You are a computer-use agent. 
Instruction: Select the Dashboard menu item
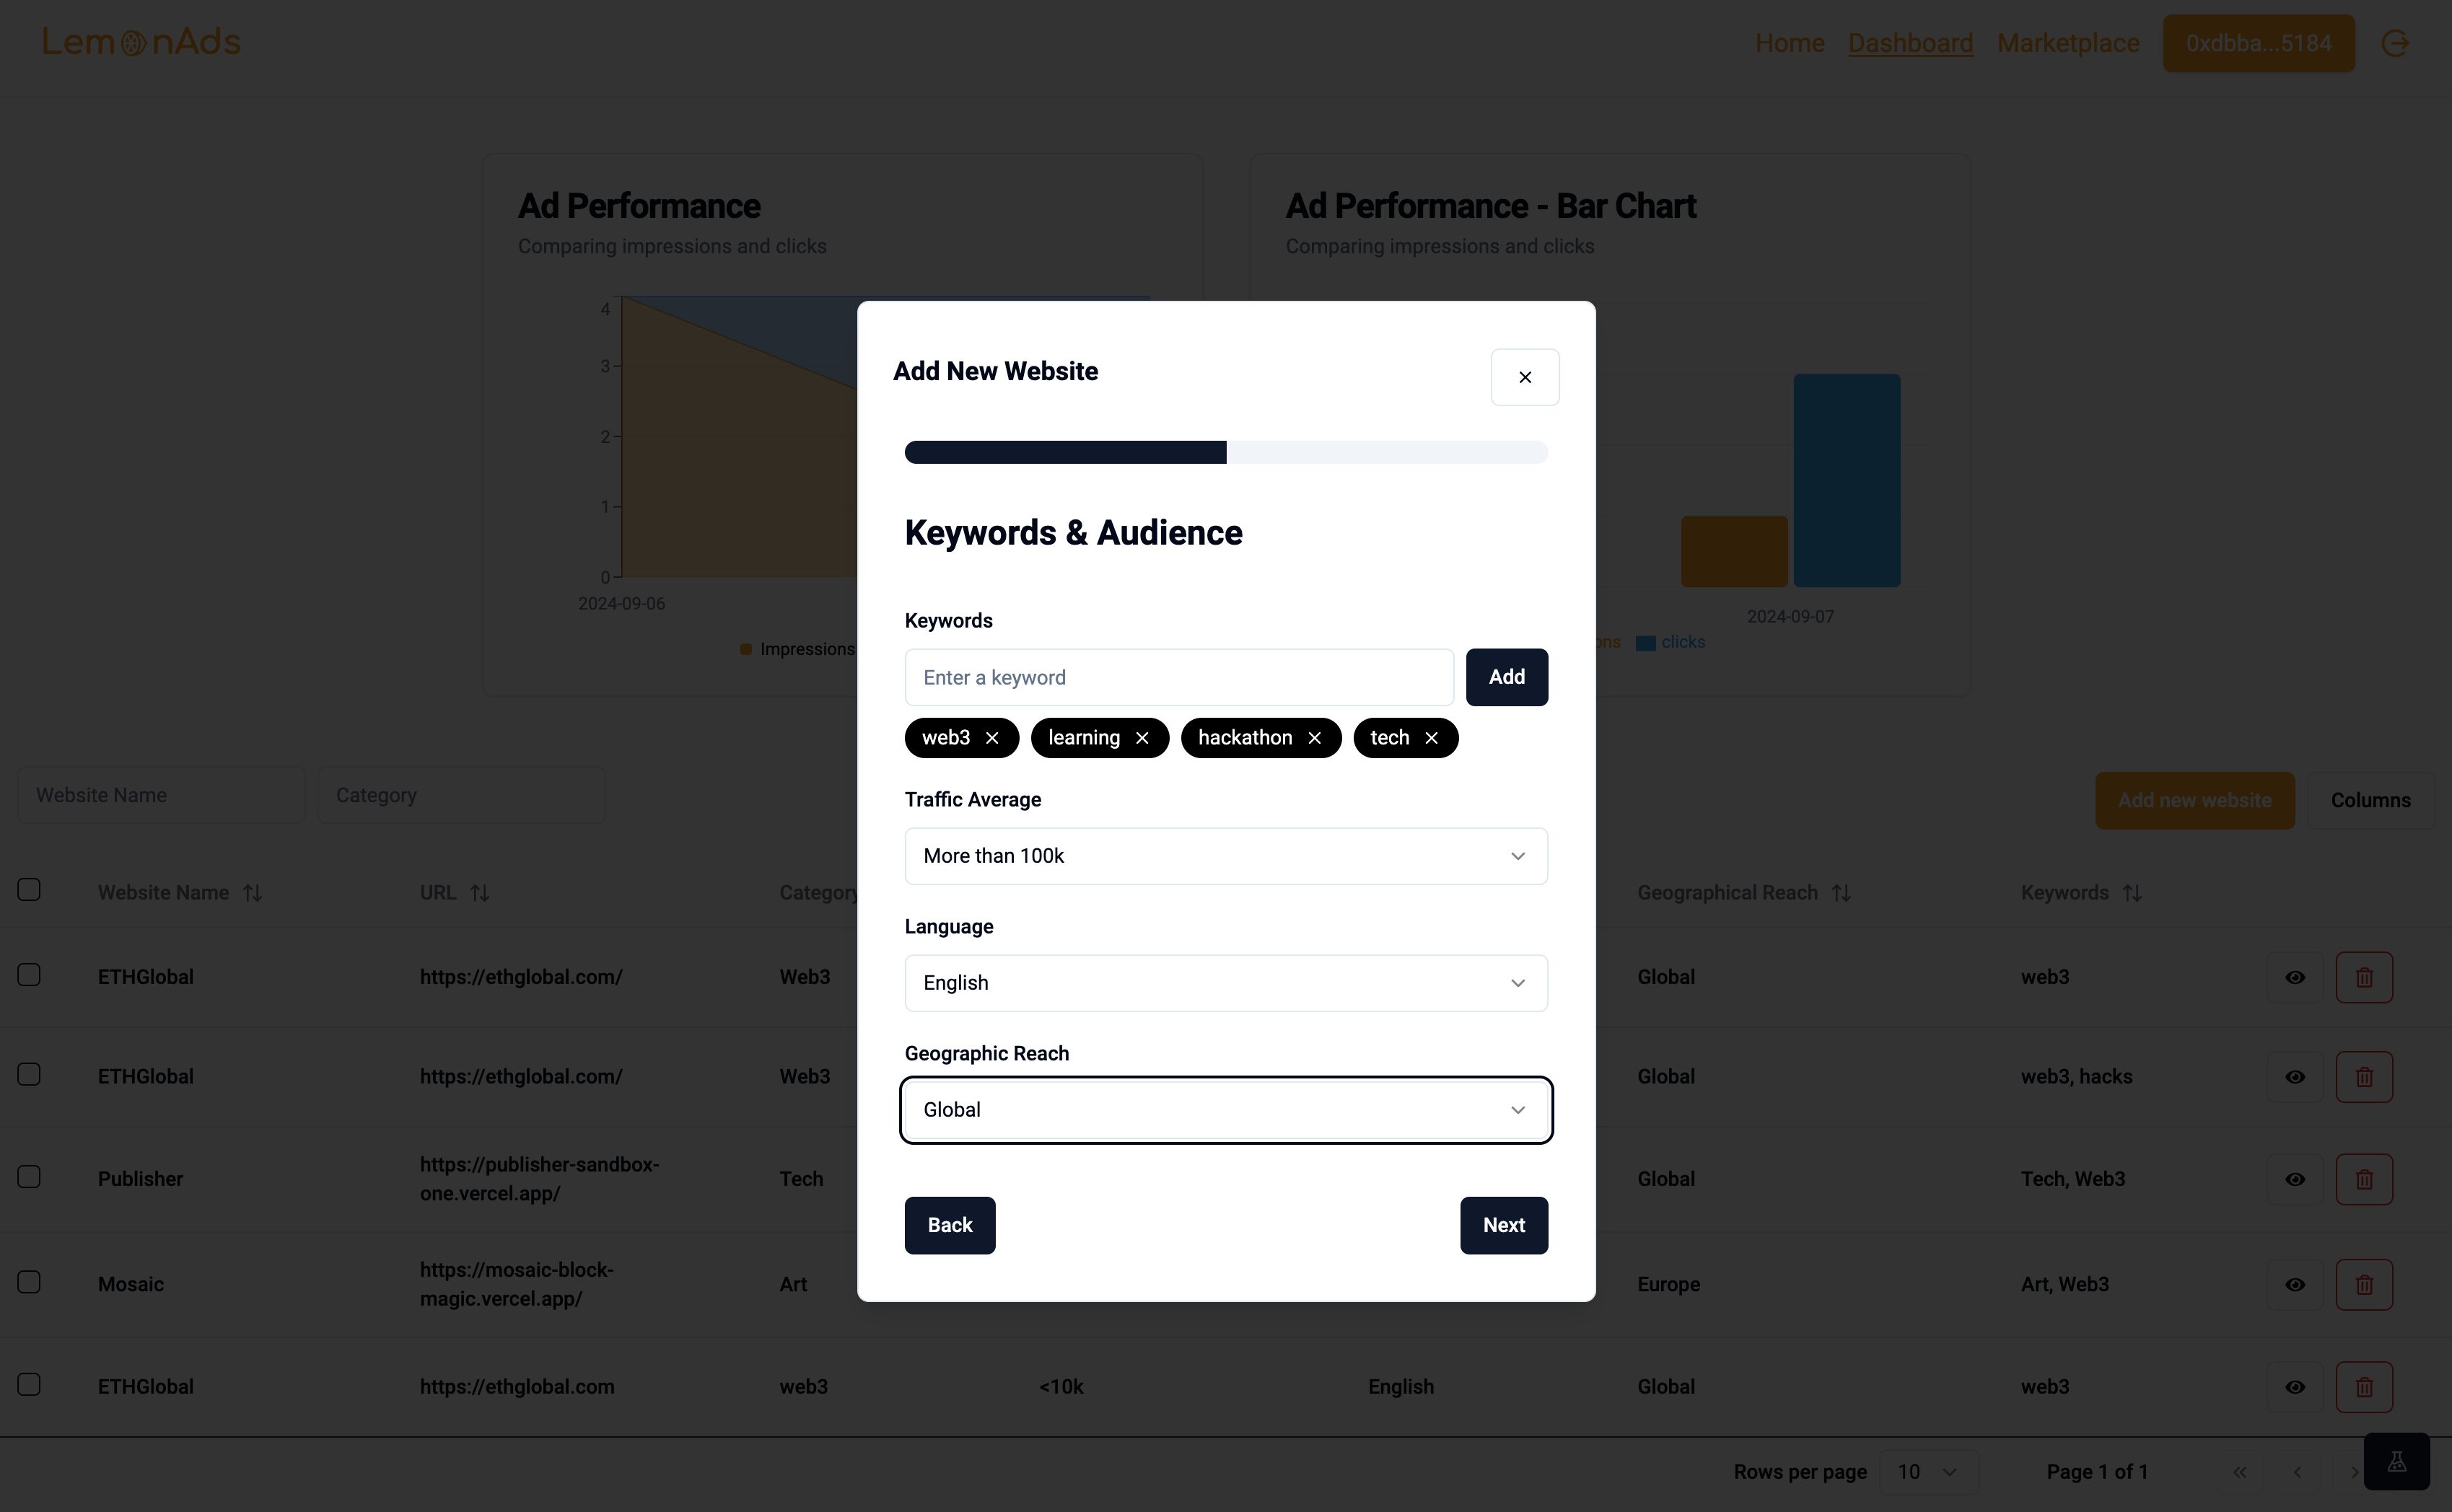click(1909, 42)
